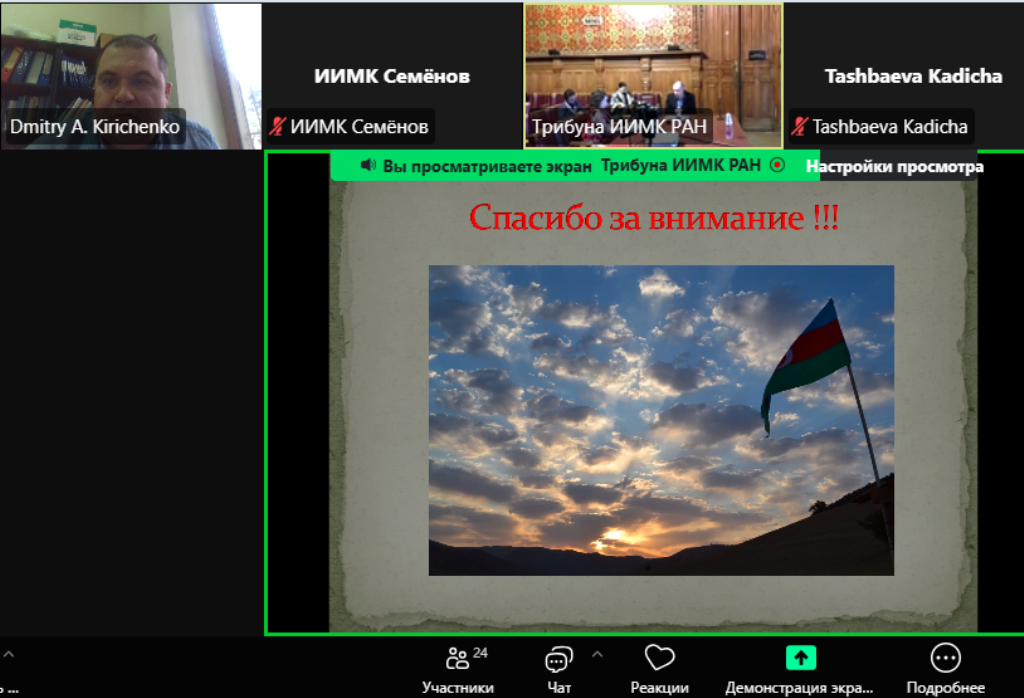1024x698 pixels.
Task: Open the Chat (Чат) panel
Action: pyautogui.click(x=558, y=659)
